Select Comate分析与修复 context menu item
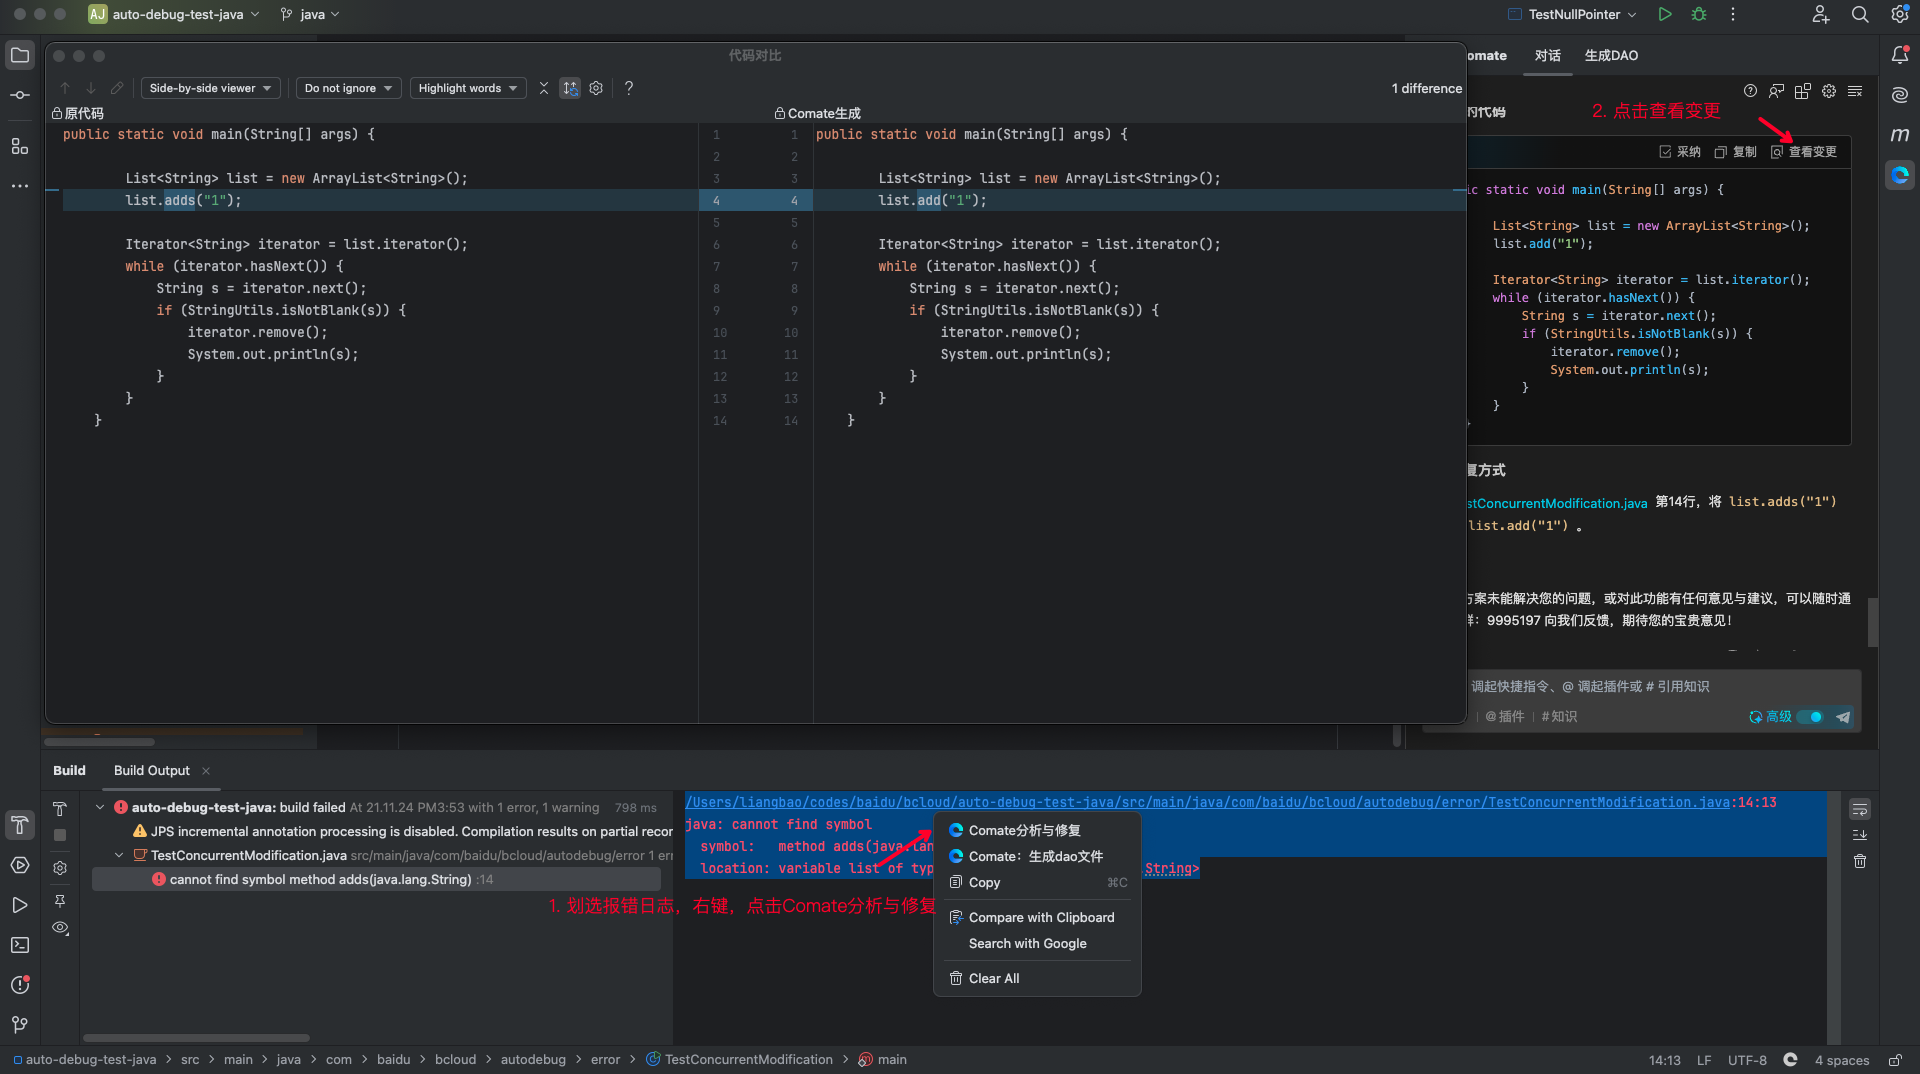The width and height of the screenshot is (1920, 1074). click(1037, 830)
